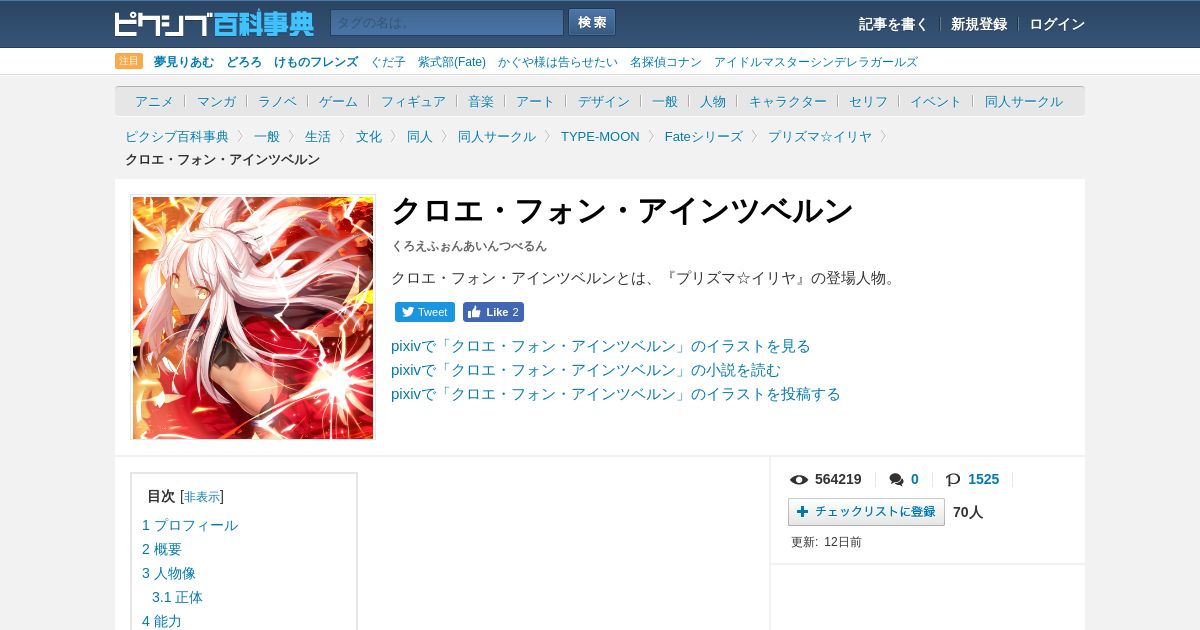Go to Fateシリーズ breadcrumb
1200x630 pixels.
(704, 136)
